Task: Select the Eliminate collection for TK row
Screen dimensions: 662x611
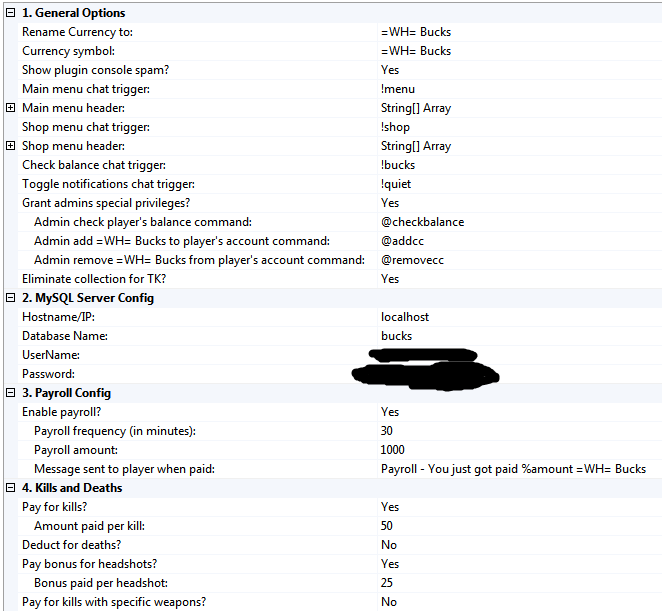Action: pos(94,279)
